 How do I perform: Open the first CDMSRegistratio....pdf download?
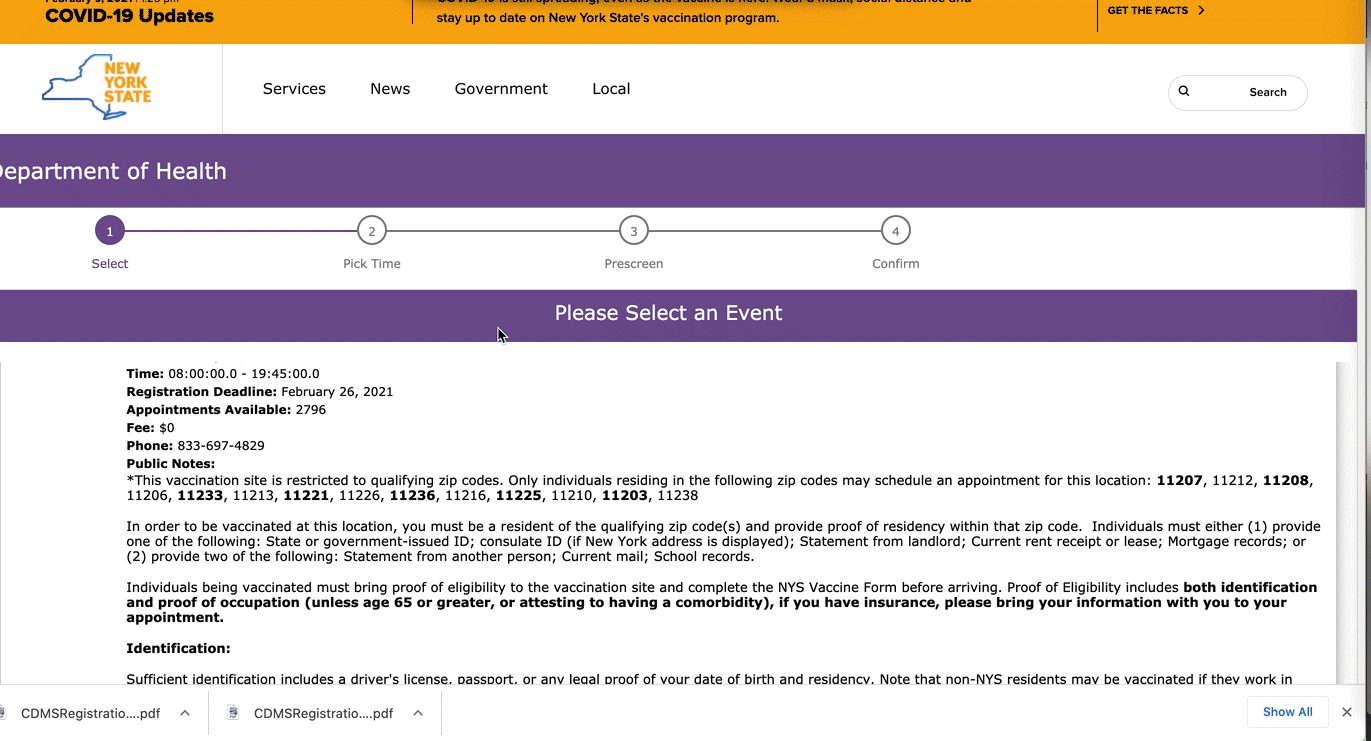(90, 714)
